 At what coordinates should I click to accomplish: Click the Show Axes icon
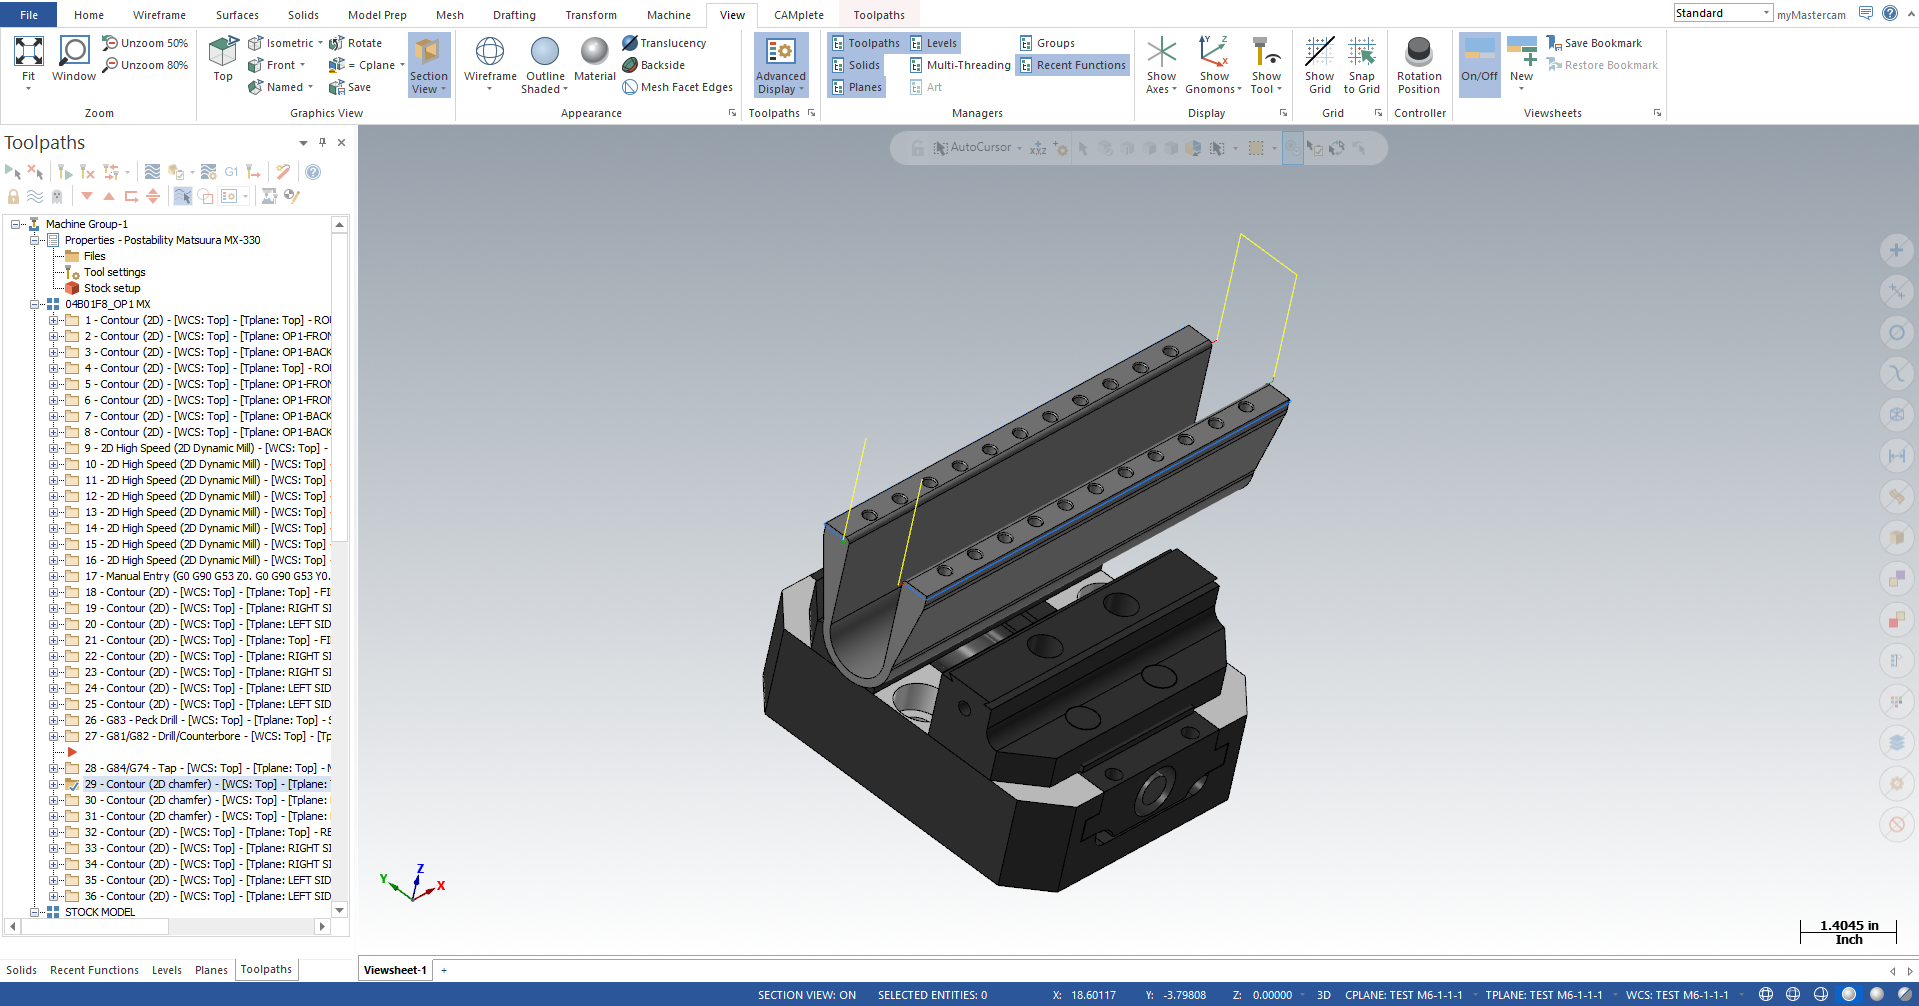point(1161,52)
